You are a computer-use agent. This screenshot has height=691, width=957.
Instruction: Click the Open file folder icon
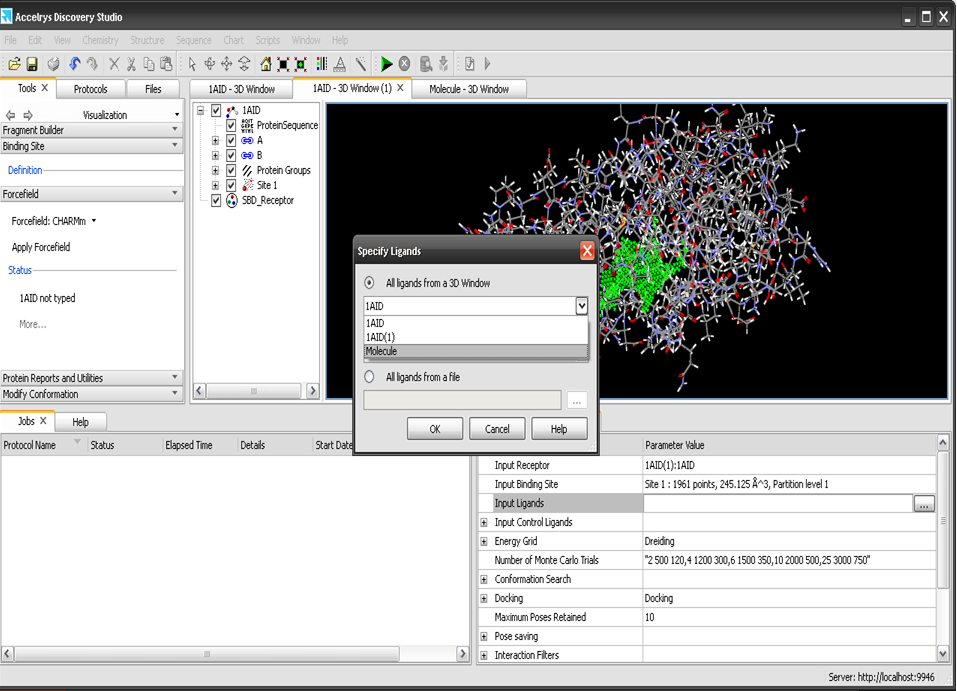pos(14,64)
